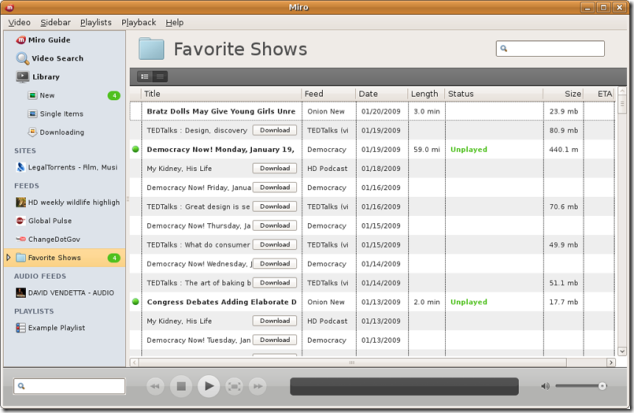The width and height of the screenshot is (634, 413).
Task: Open the Help menu
Action: [x=174, y=23]
